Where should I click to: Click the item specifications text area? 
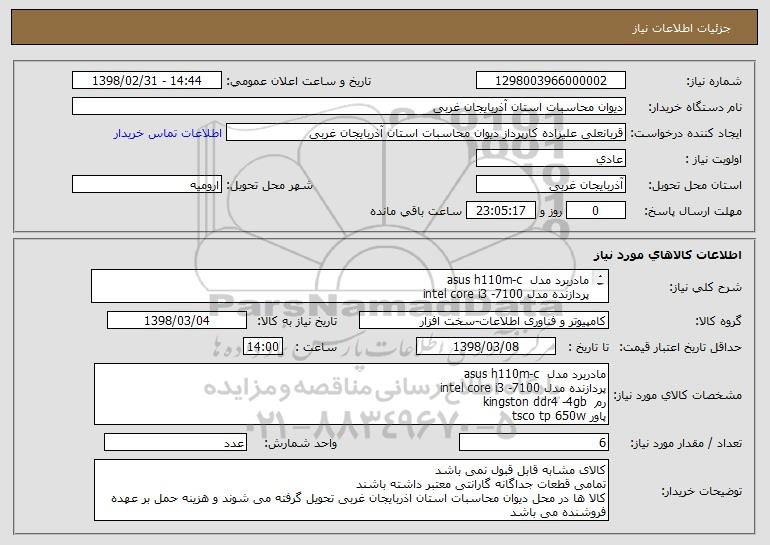[x=351, y=394]
